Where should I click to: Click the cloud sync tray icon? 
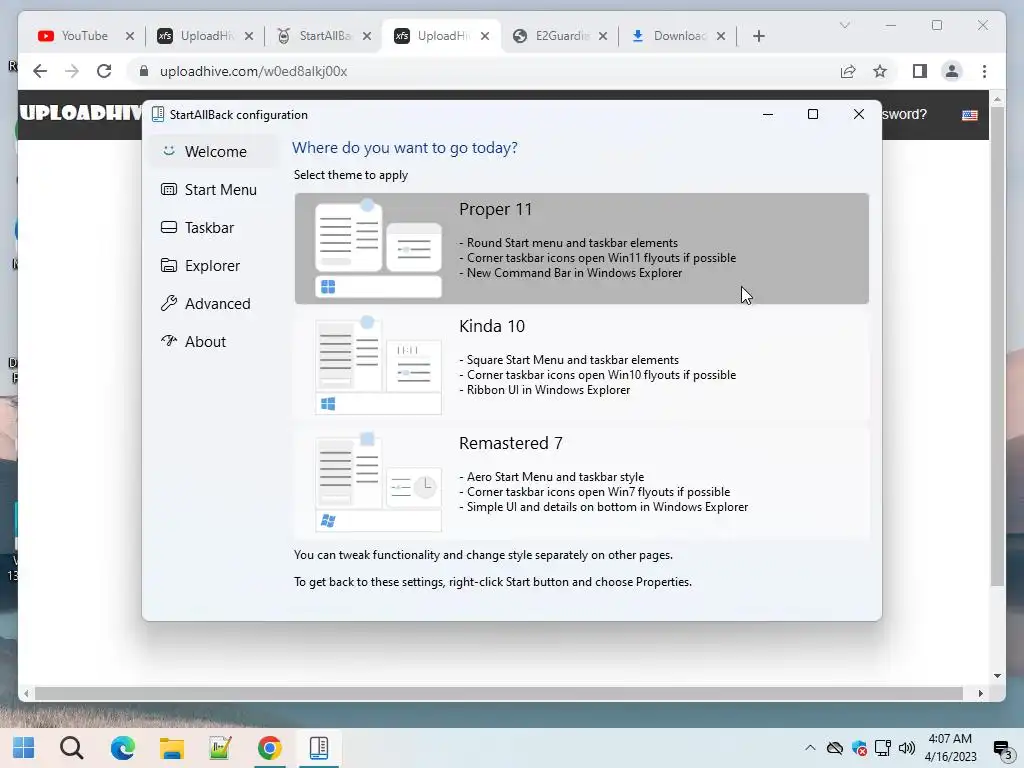tap(835, 748)
